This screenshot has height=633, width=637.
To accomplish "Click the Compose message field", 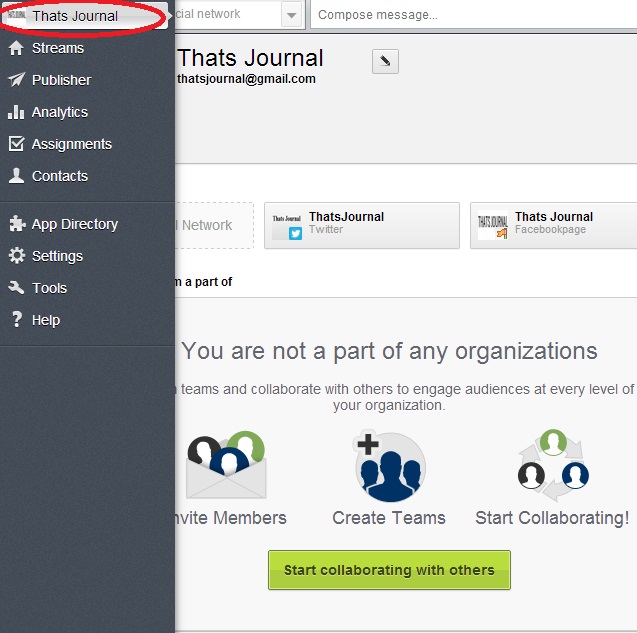I will pos(474,15).
